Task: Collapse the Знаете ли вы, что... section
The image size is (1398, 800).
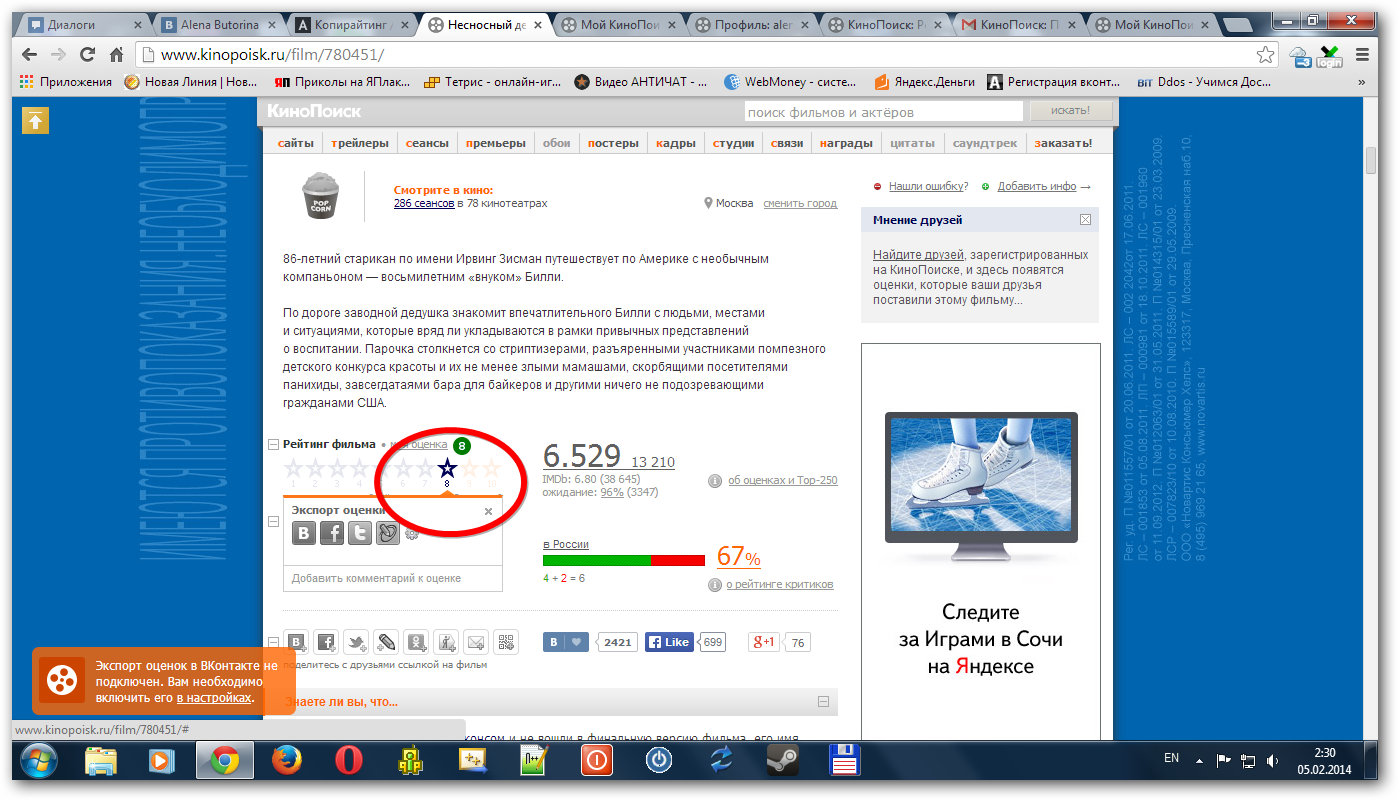Action: [824, 702]
